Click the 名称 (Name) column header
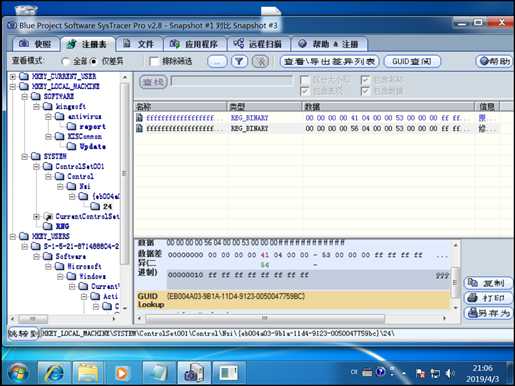Image resolution: width=515 pixels, height=386 pixels. [181, 107]
